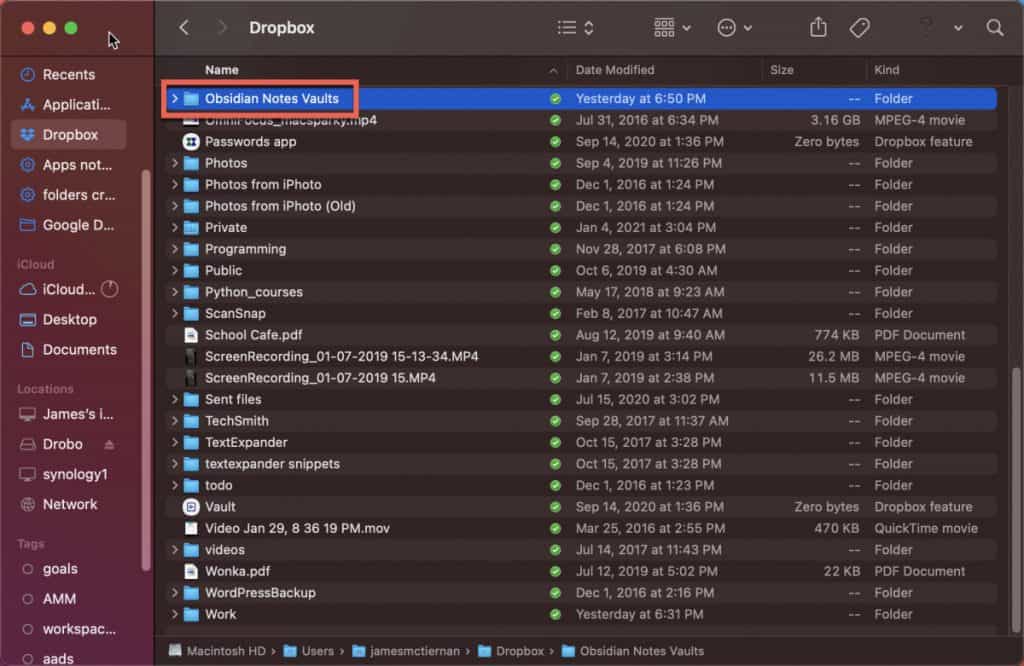Sort files by Size column
The height and width of the screenshot is (666, 1024).
point(782,70)
